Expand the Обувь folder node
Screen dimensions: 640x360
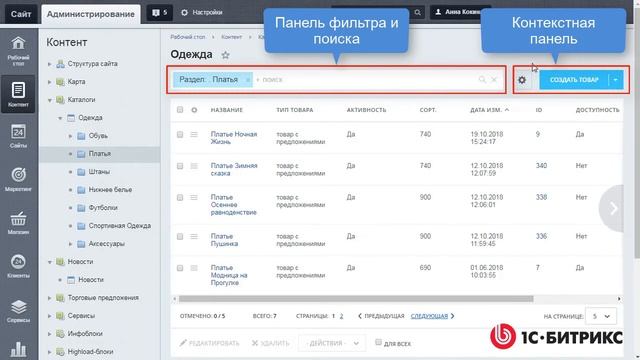70,136
